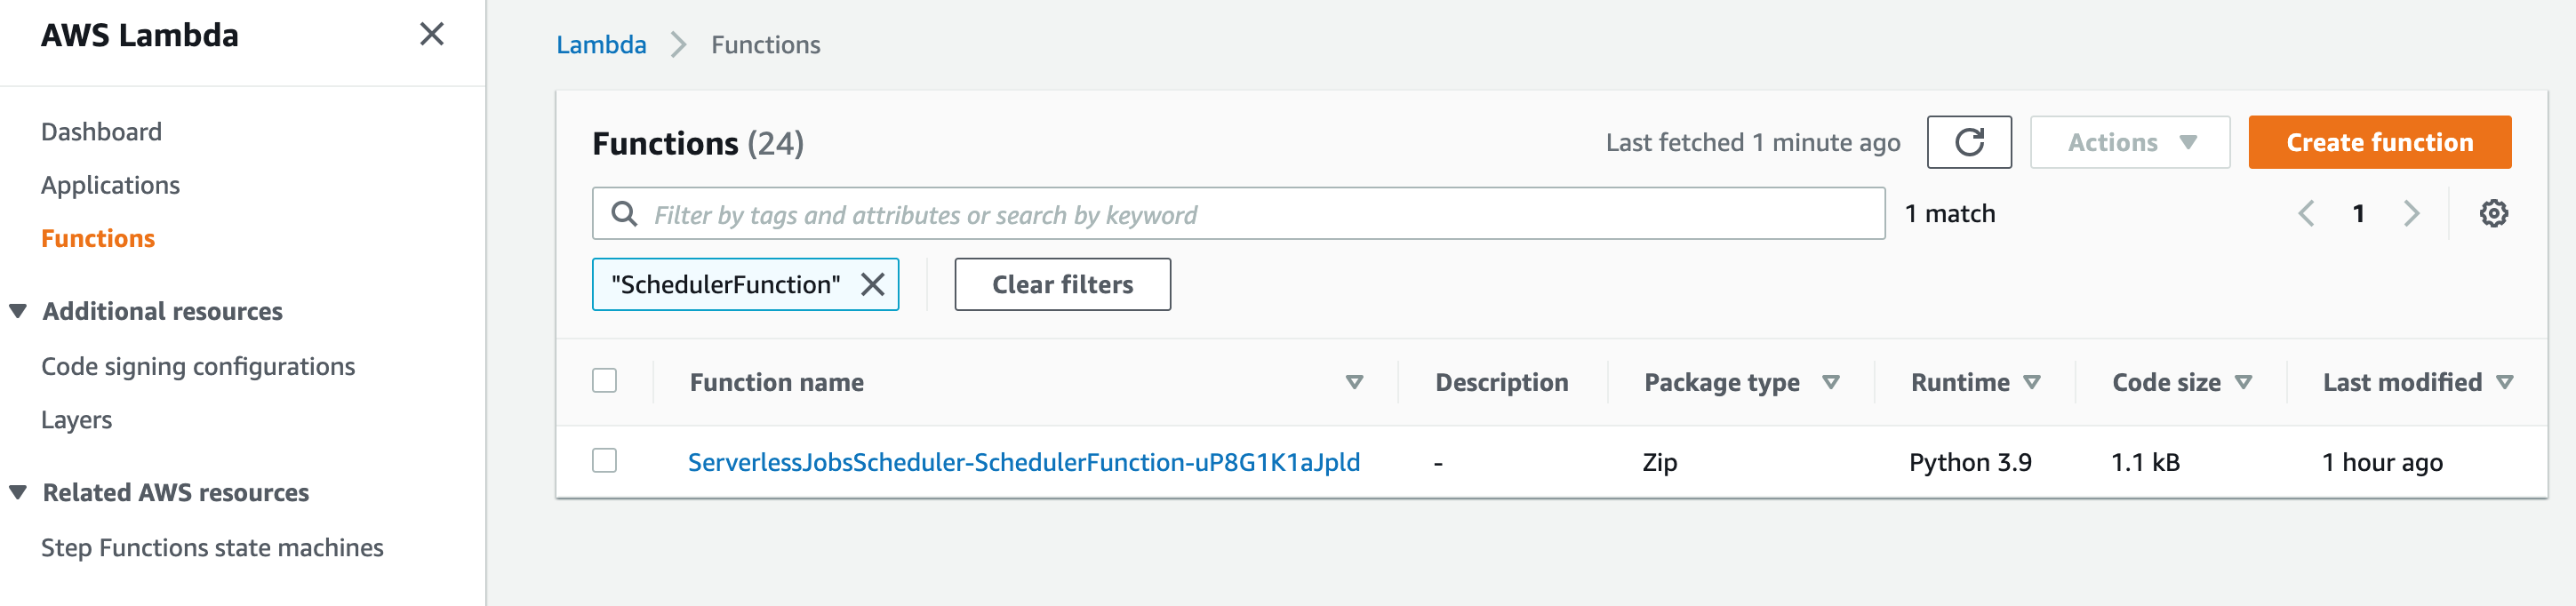Open the ServerlessJobsScheduler-SchedulerFunction link
The image size is (2576, 606).
1024,462
